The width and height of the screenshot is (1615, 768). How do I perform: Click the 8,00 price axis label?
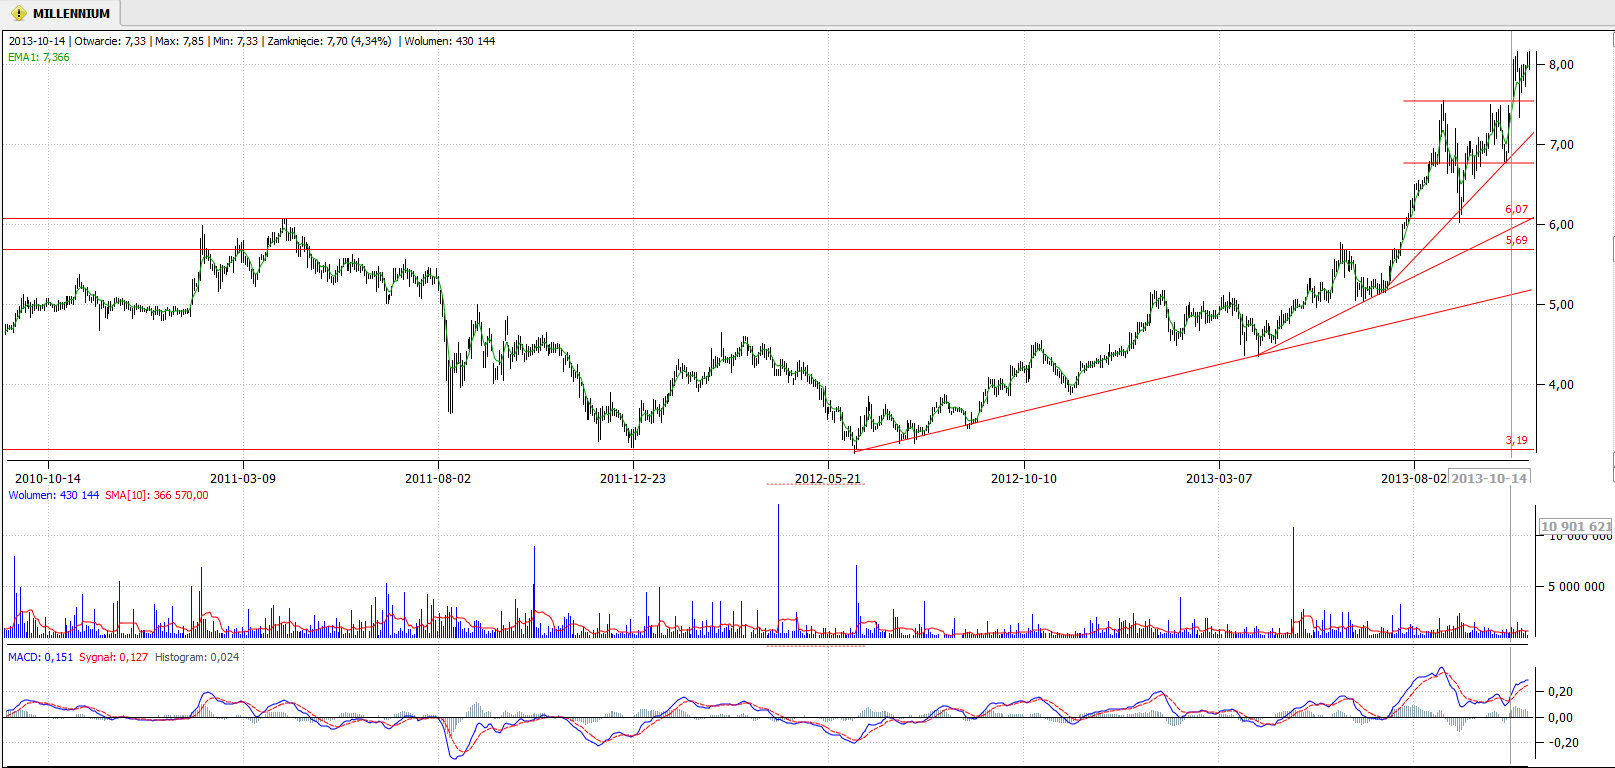coord(1561,65)
